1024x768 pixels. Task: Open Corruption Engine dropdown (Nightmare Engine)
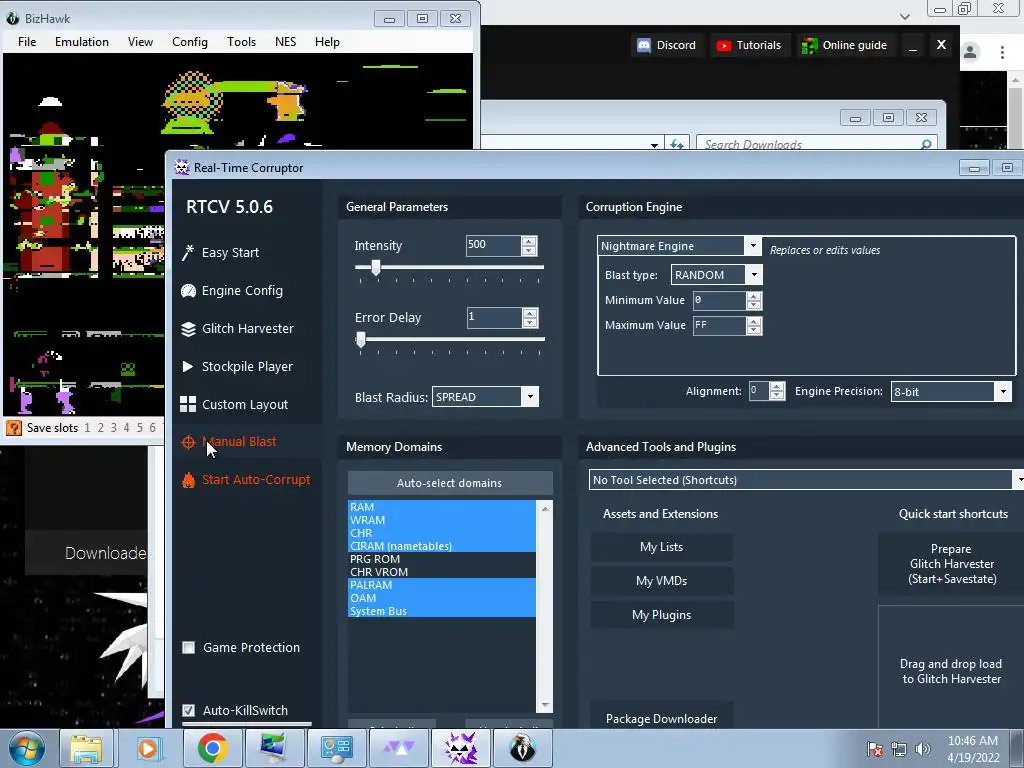pos(753,246)
